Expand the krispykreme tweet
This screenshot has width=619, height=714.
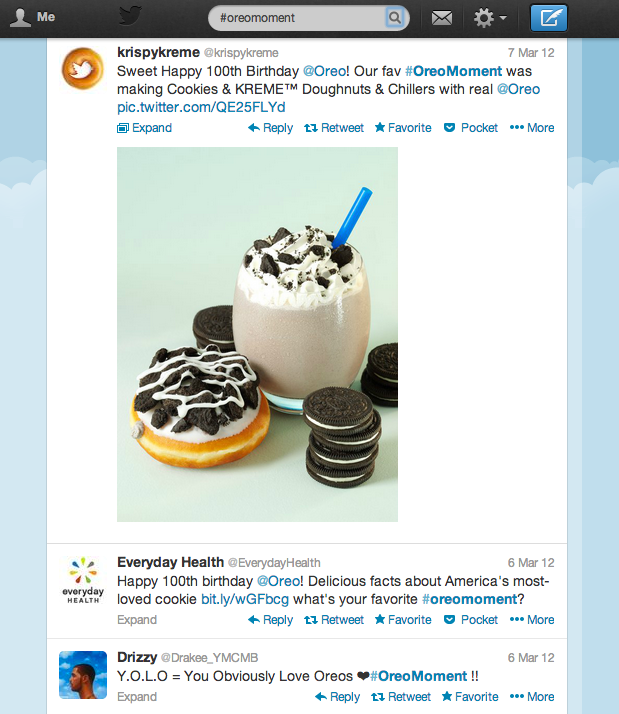(144, 128)
